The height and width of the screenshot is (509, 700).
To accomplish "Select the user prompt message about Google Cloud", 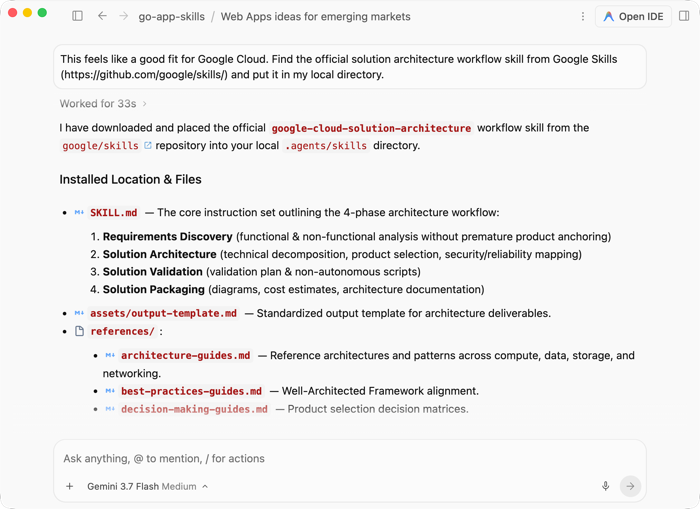I will [350, 67].
